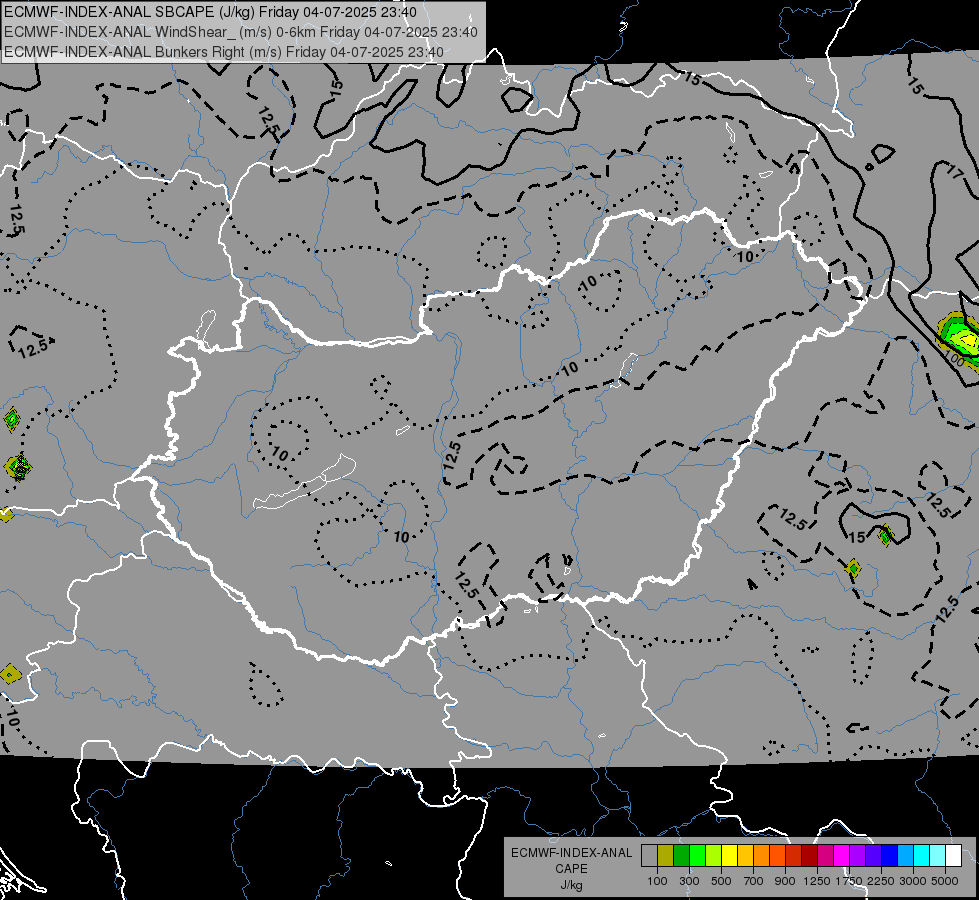The width and height of the screenshot is (979, 900).
Task: Select the dark maroon-red legend swatch
Action: [810, 856]
